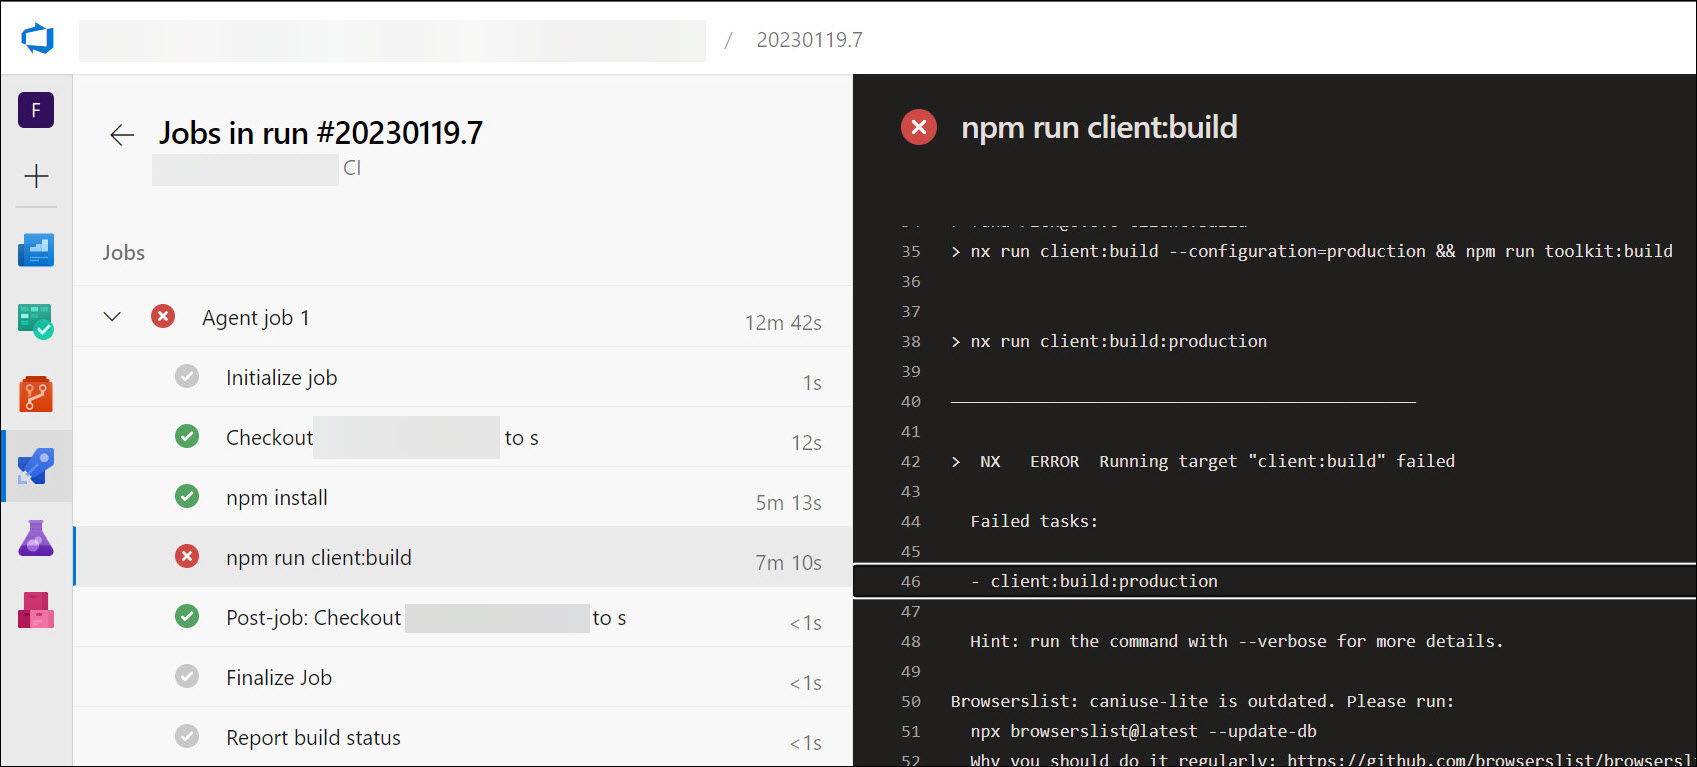Click the 20230119.7 breadcrumb

[809, 40]
